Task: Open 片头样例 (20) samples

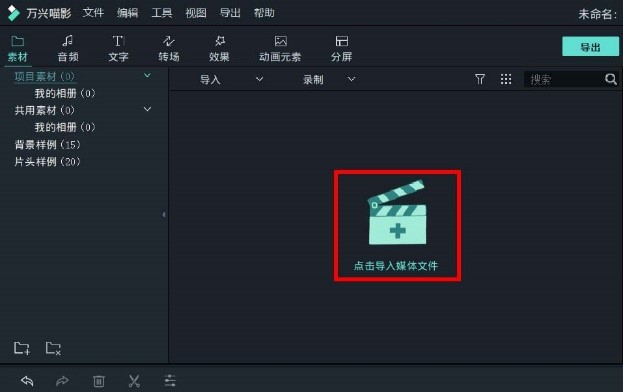Action: (47, 162)
